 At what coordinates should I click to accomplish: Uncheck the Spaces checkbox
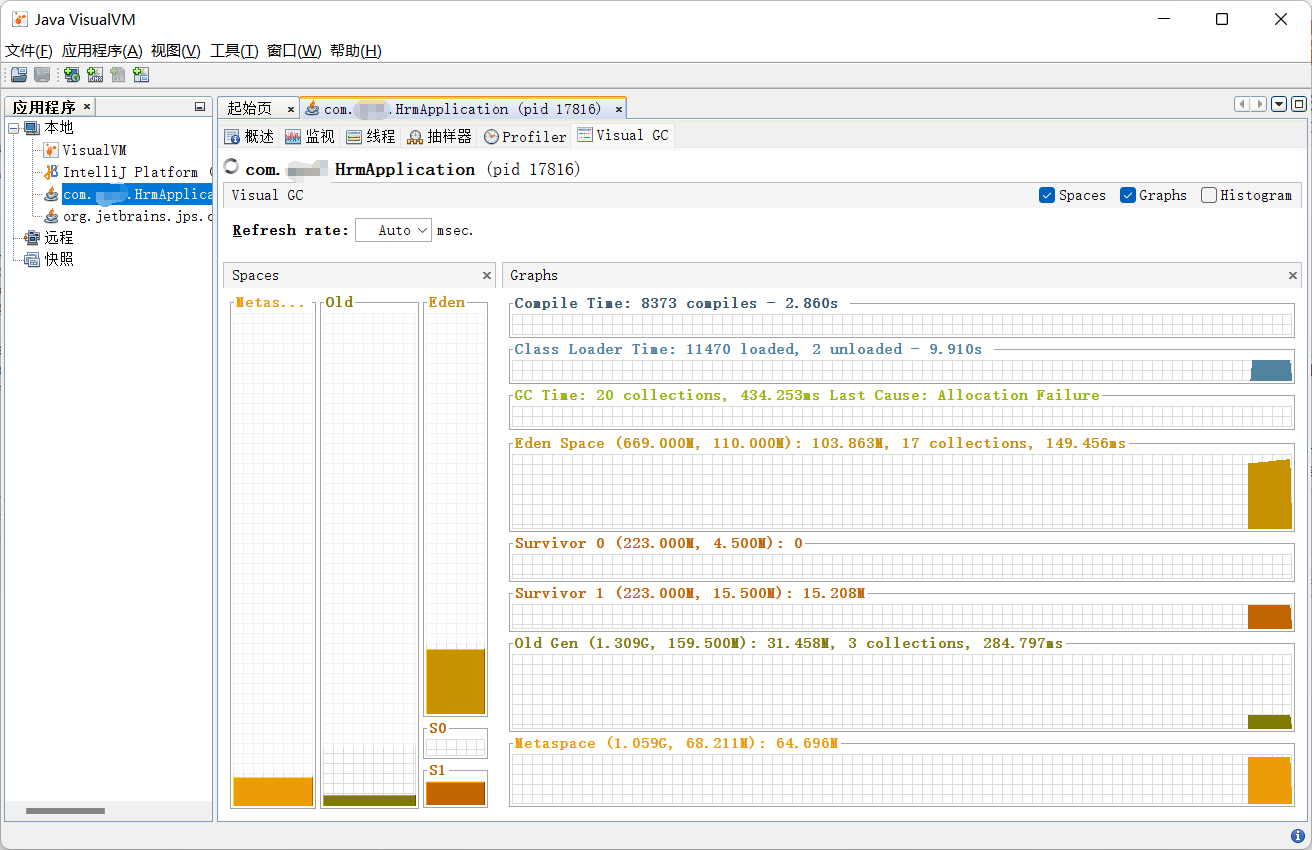coord(1047,195)
